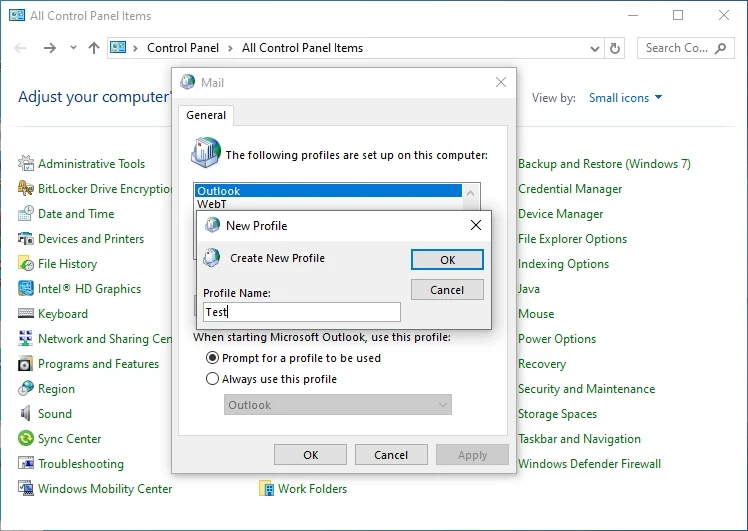
Task: Click the Profile Name text field
Action: tap(301, 312)
